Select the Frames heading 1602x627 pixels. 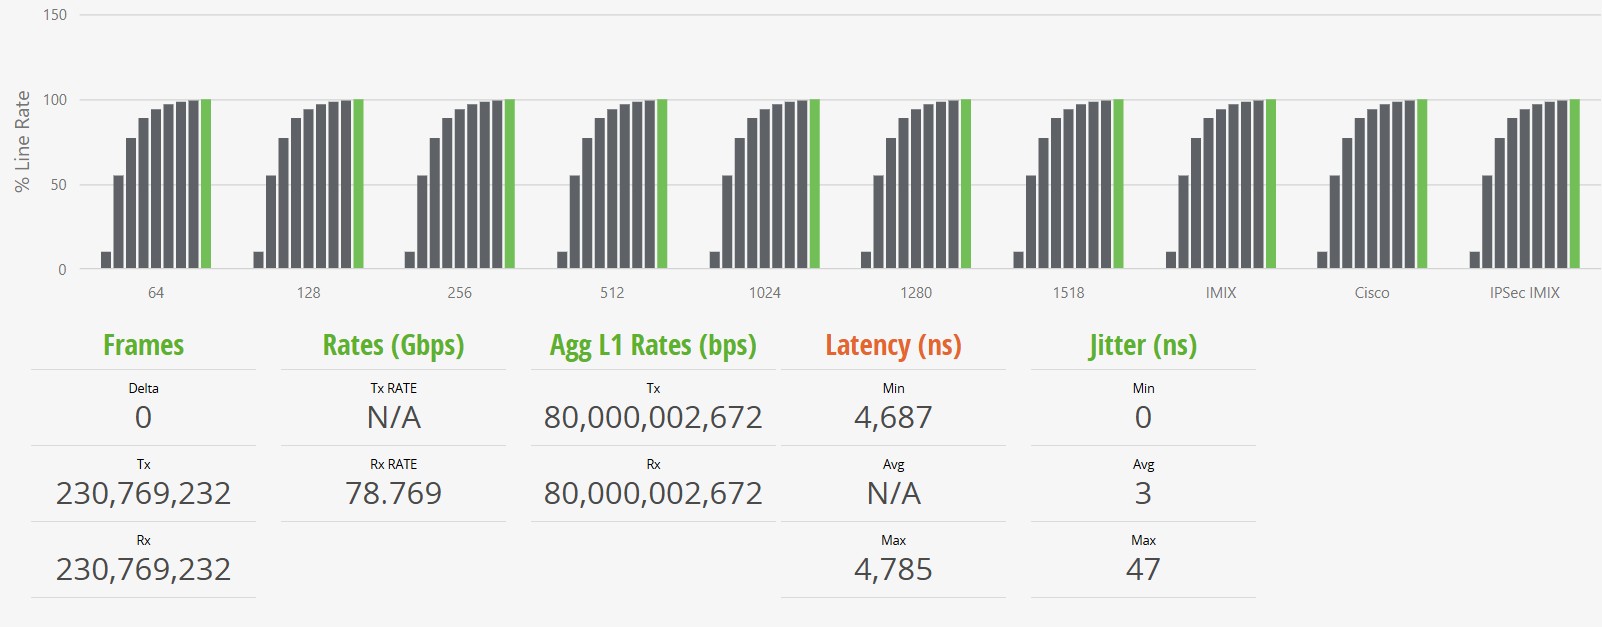144,346
